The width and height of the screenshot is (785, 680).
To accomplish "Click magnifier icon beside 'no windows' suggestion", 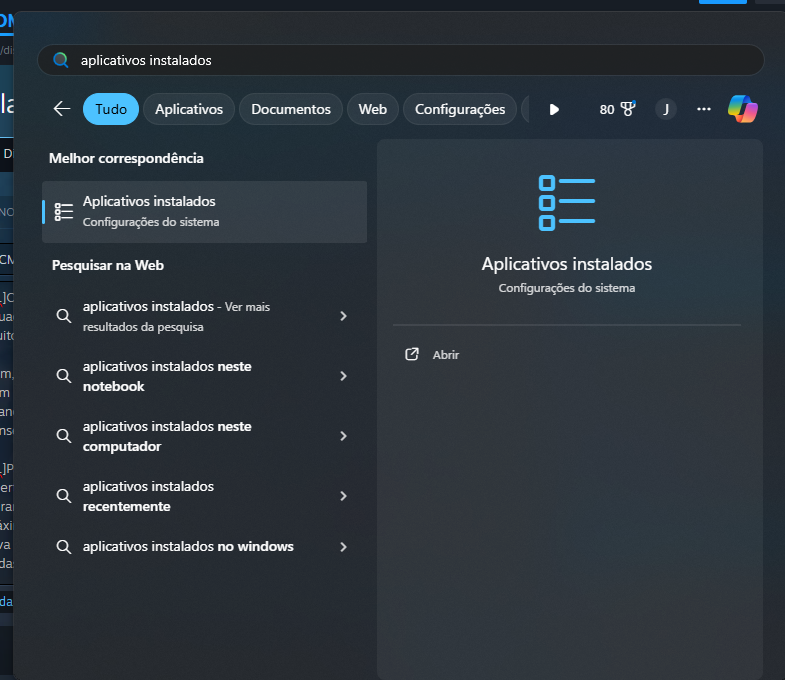I will (64, 547).
